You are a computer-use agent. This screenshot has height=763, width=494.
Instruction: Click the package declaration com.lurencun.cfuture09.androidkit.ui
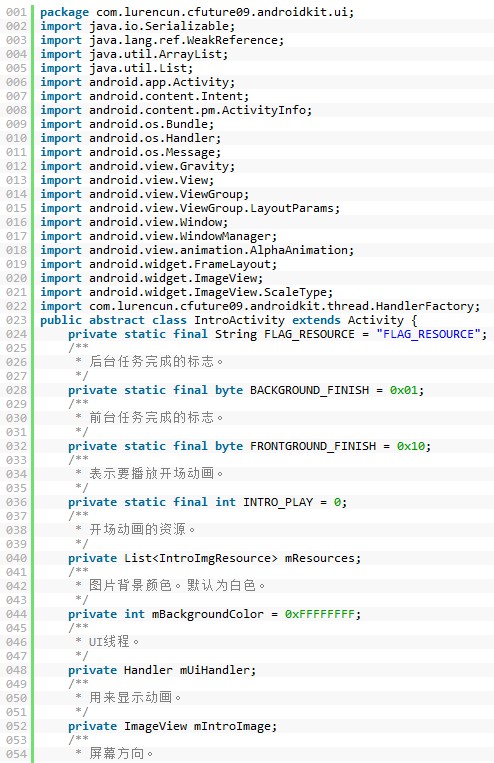(x=197, y=12)
